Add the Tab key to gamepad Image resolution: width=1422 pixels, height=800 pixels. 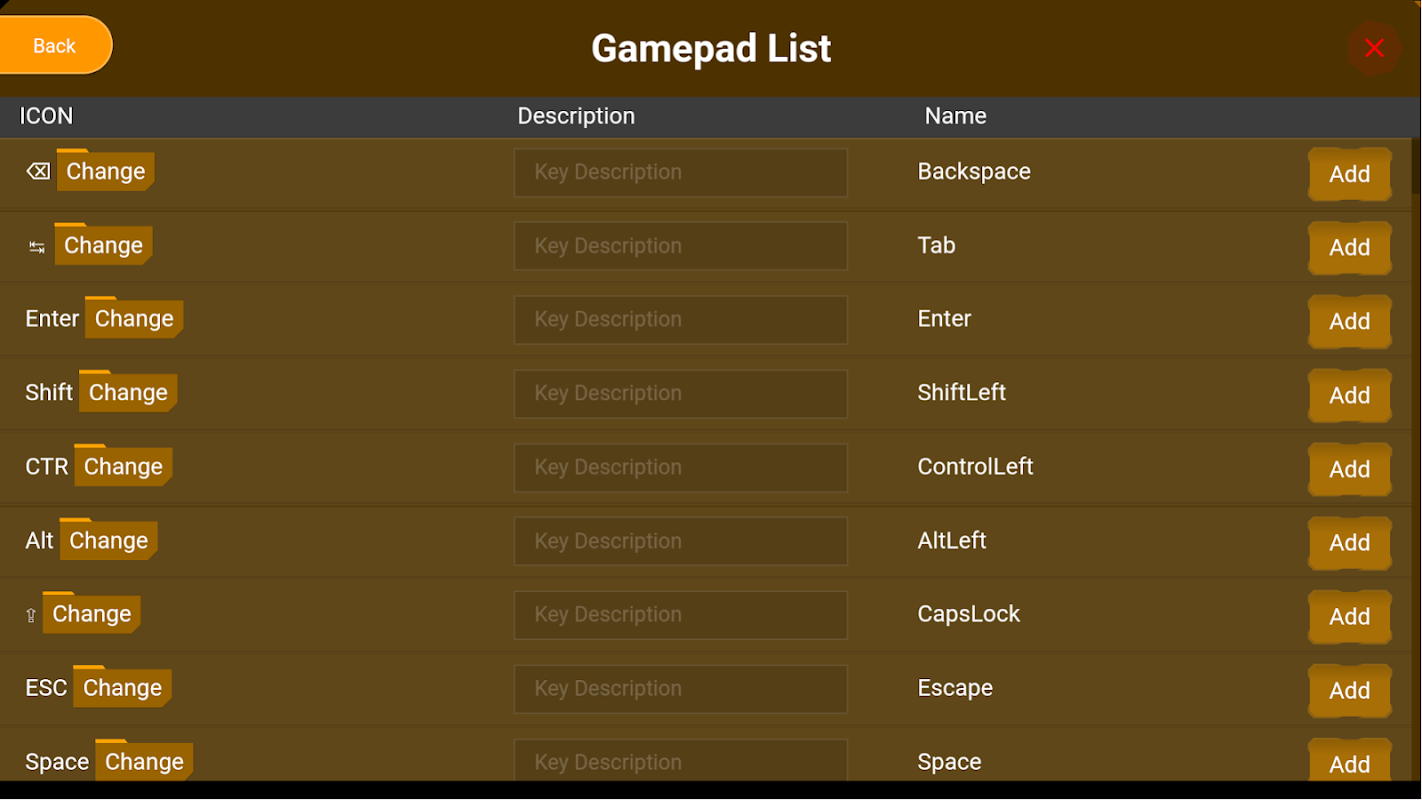tap(1349, 247)
